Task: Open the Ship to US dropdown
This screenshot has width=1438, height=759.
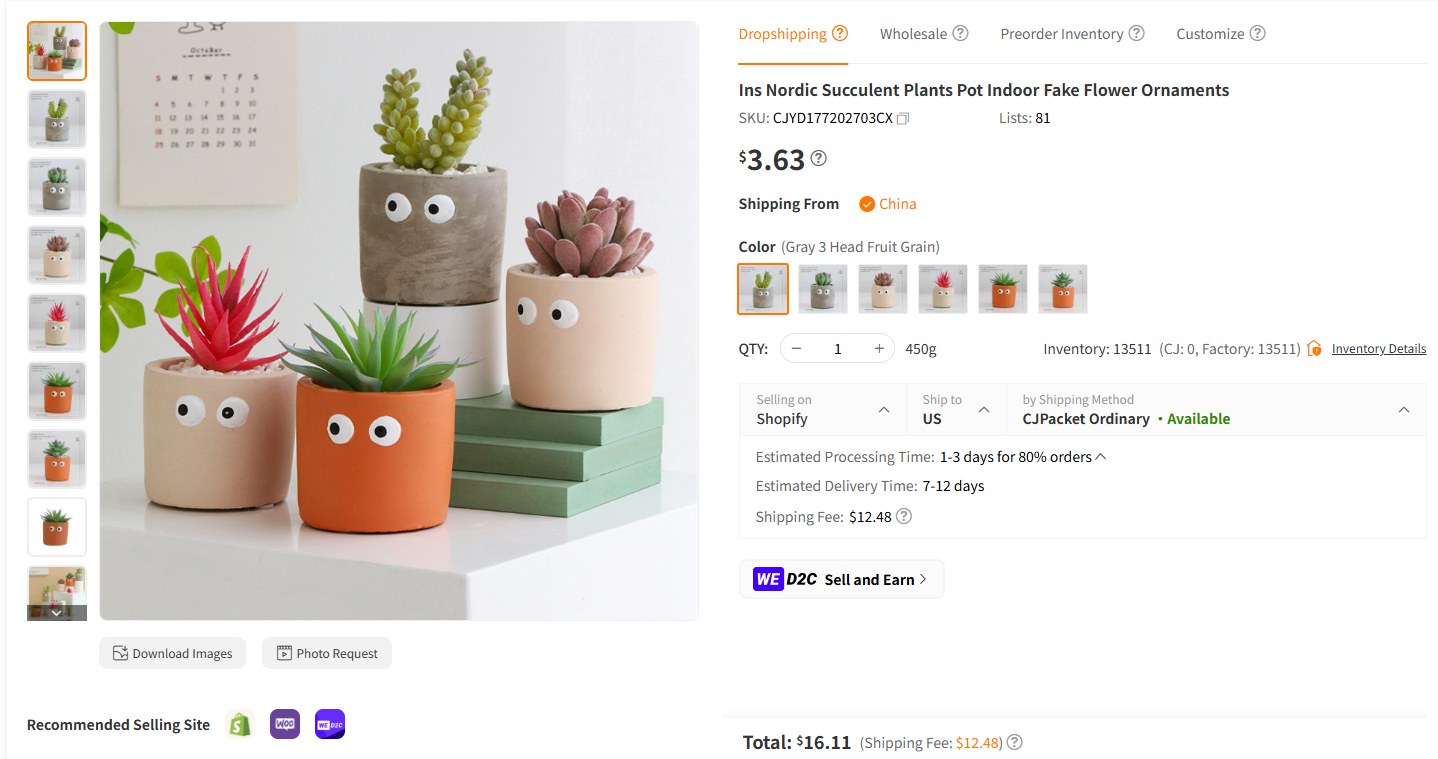Action: (984, 409)
